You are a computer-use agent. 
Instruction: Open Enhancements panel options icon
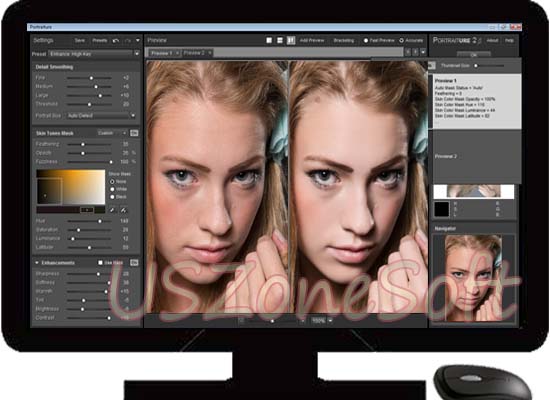tap(134, 262)
